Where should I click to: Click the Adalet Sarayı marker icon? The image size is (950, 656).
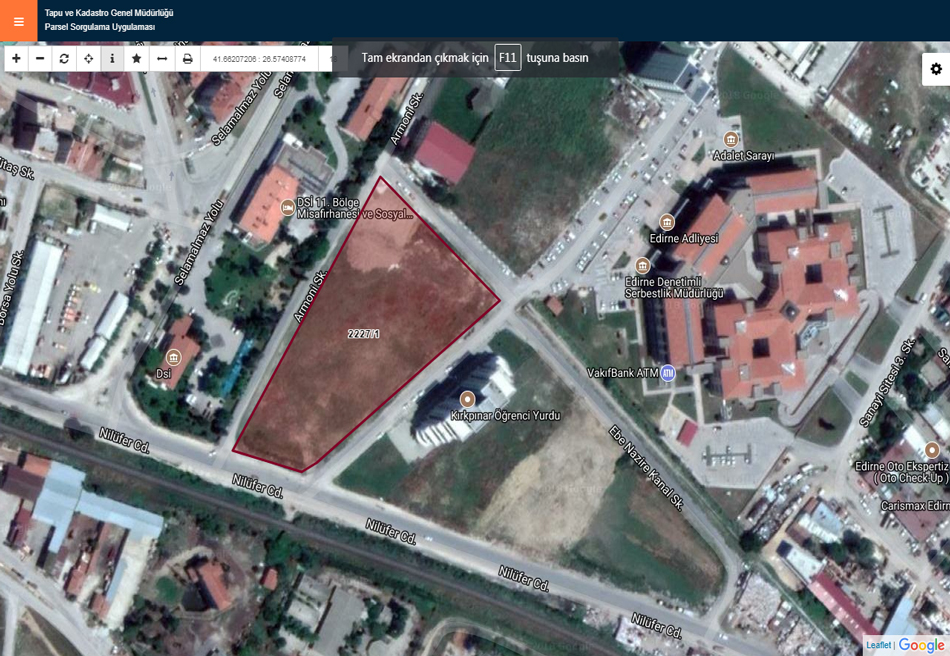click(x=731, y=140)
